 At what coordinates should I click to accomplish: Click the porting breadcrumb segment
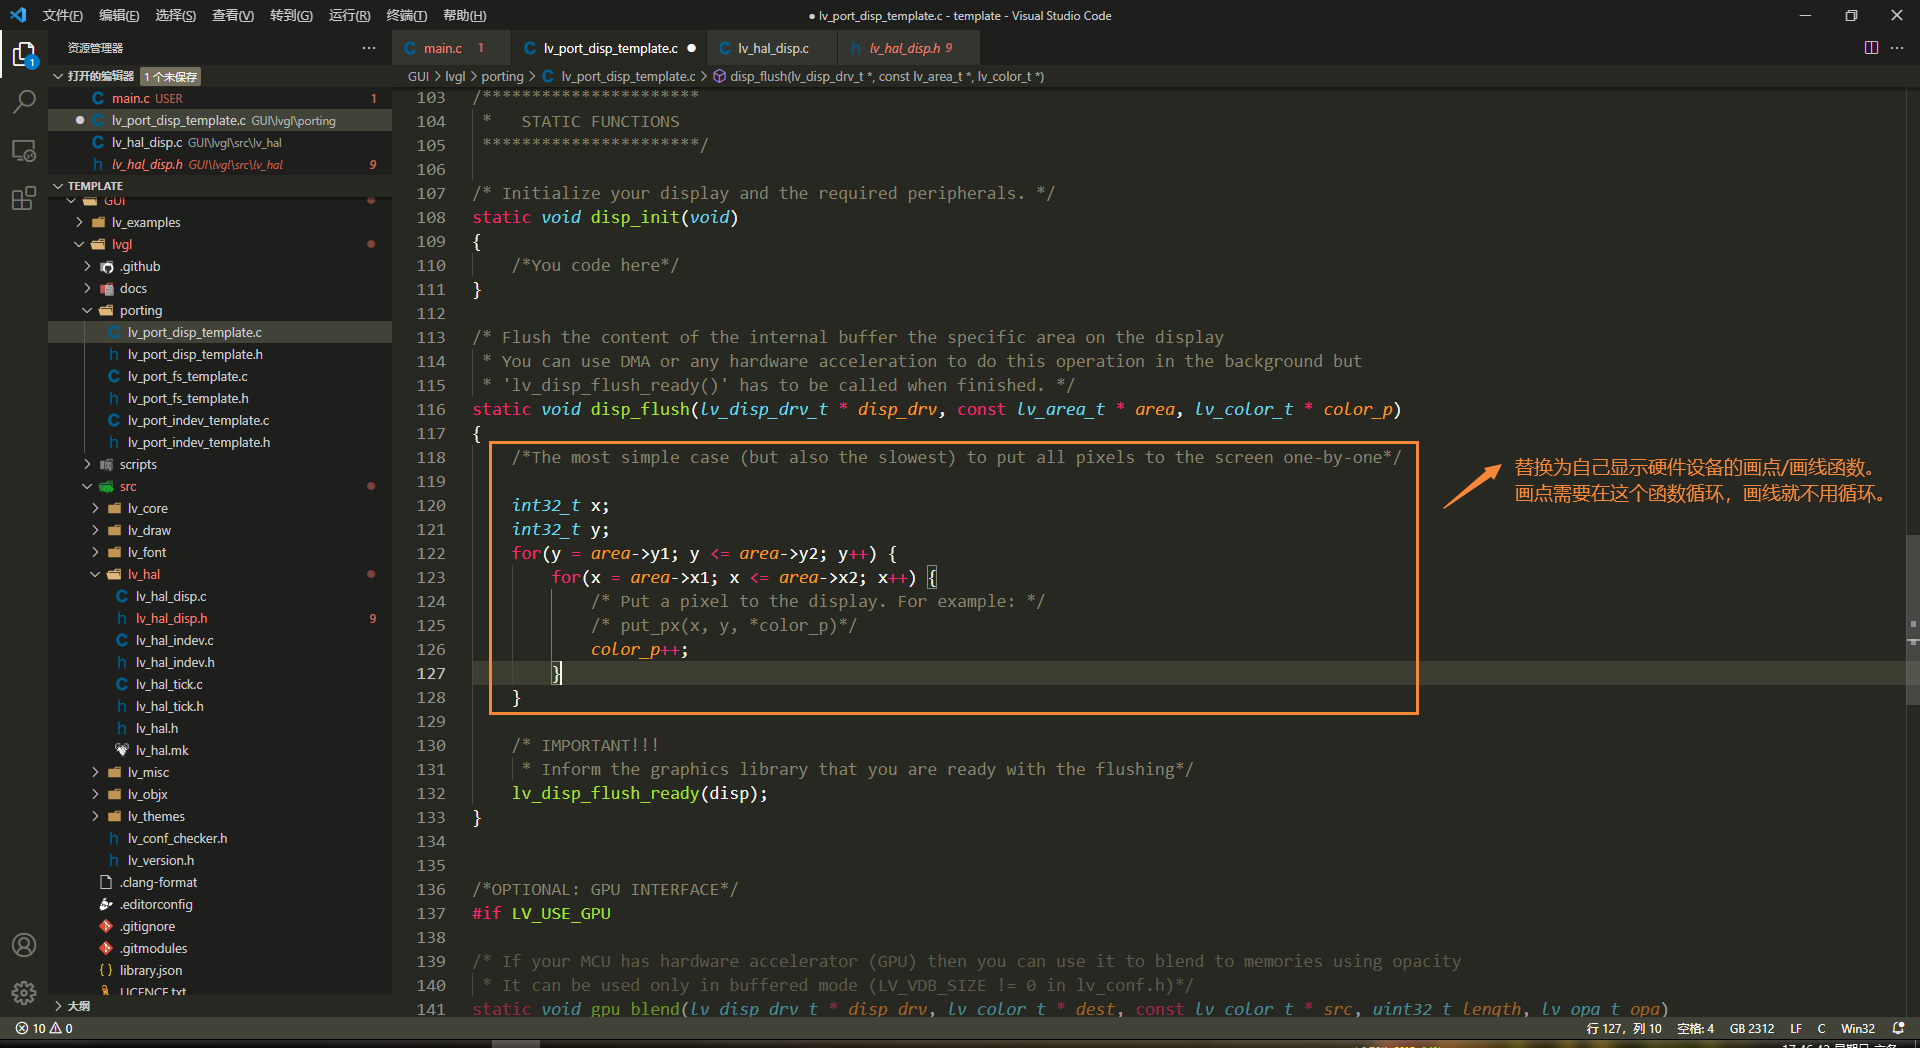tap(502, 76)
